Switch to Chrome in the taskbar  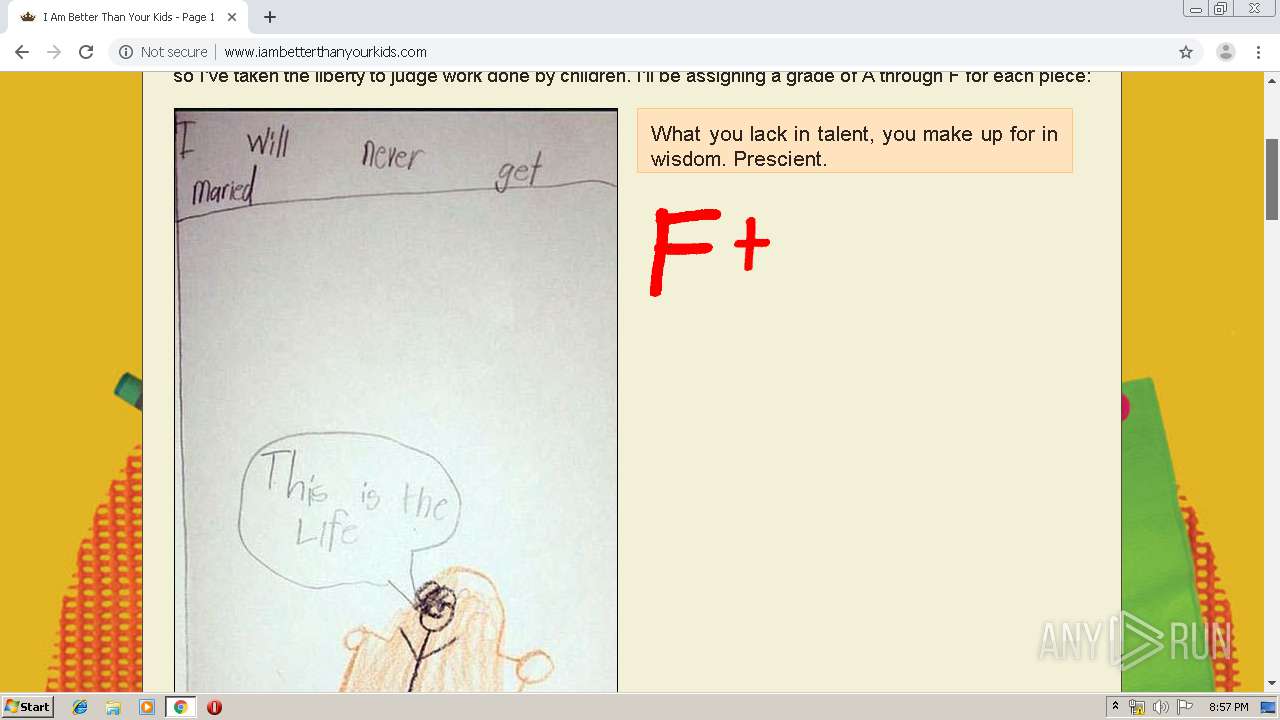(x=180, y=707)
